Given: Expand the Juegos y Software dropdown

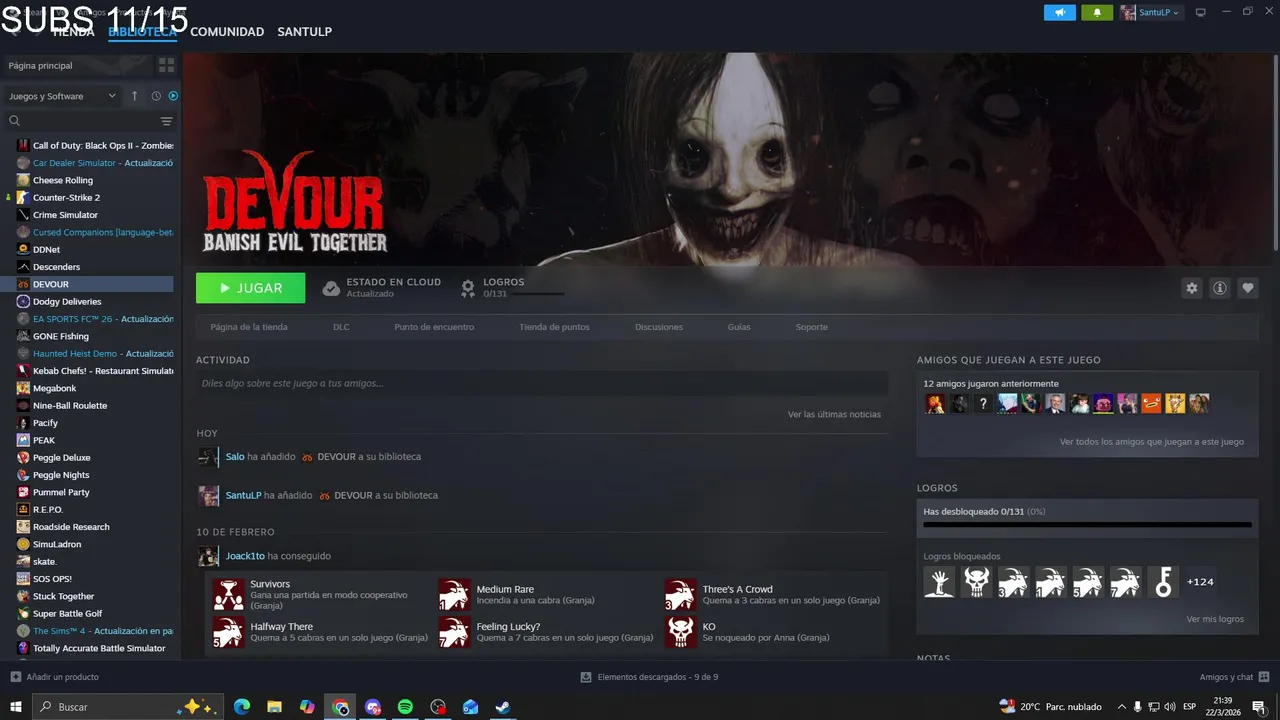Looking at the screenshot, I should [x=63, y=96].
